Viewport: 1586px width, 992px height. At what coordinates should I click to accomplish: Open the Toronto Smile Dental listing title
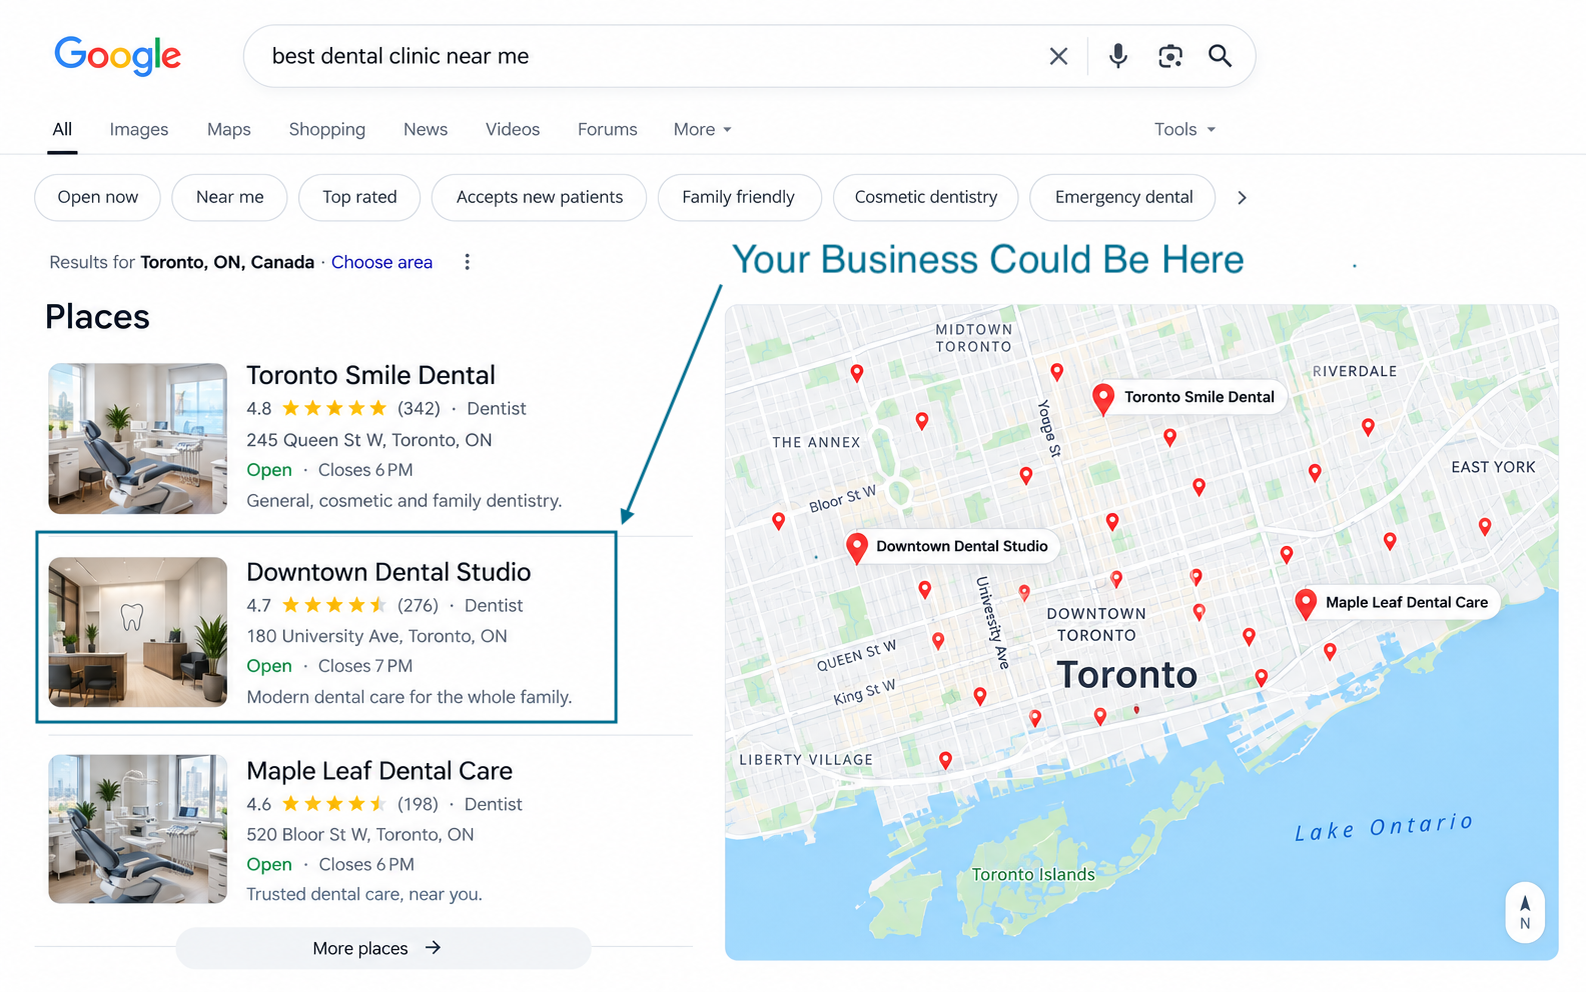click(x=371, y=375)
